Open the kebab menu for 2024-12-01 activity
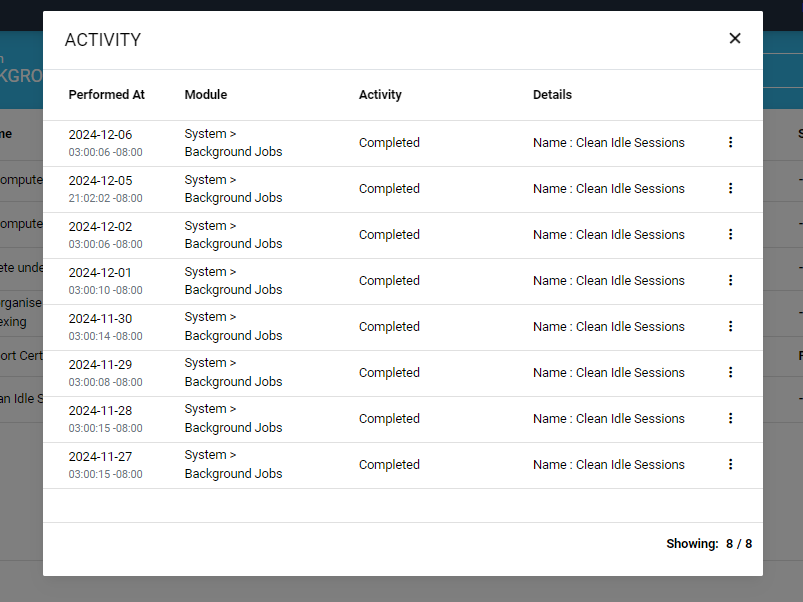 click(730, 281)
